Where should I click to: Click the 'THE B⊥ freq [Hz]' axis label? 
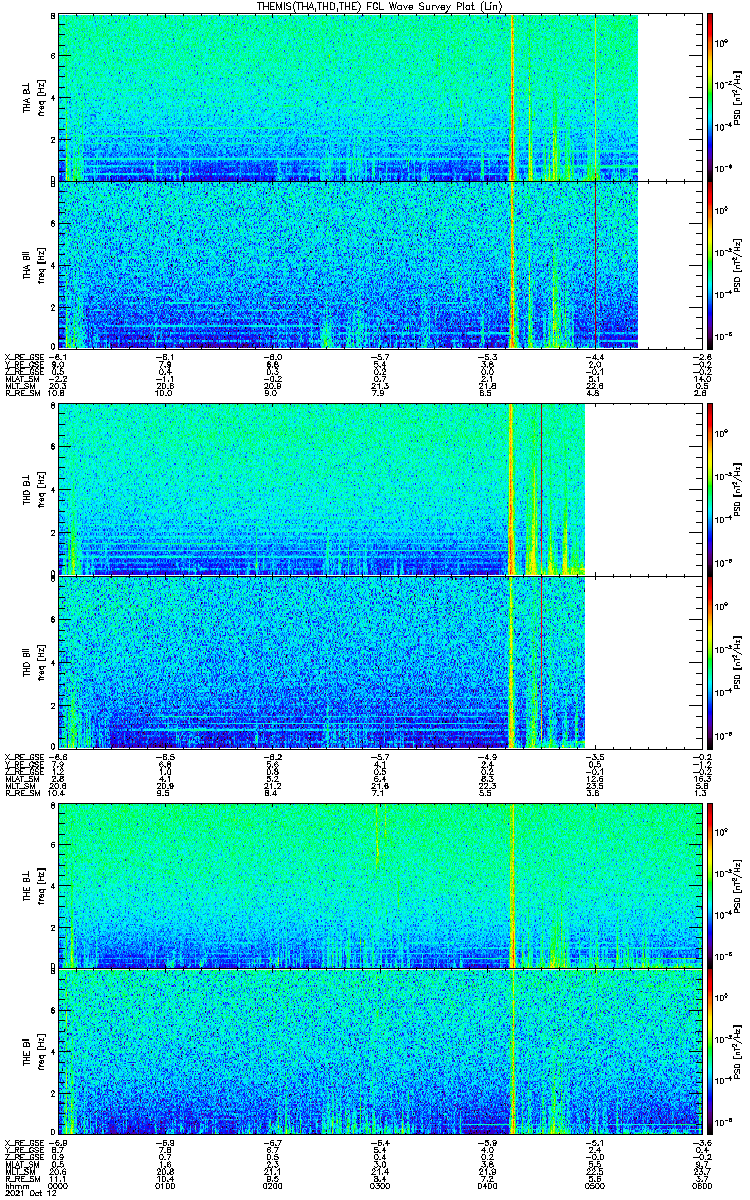tap(33, 885)
